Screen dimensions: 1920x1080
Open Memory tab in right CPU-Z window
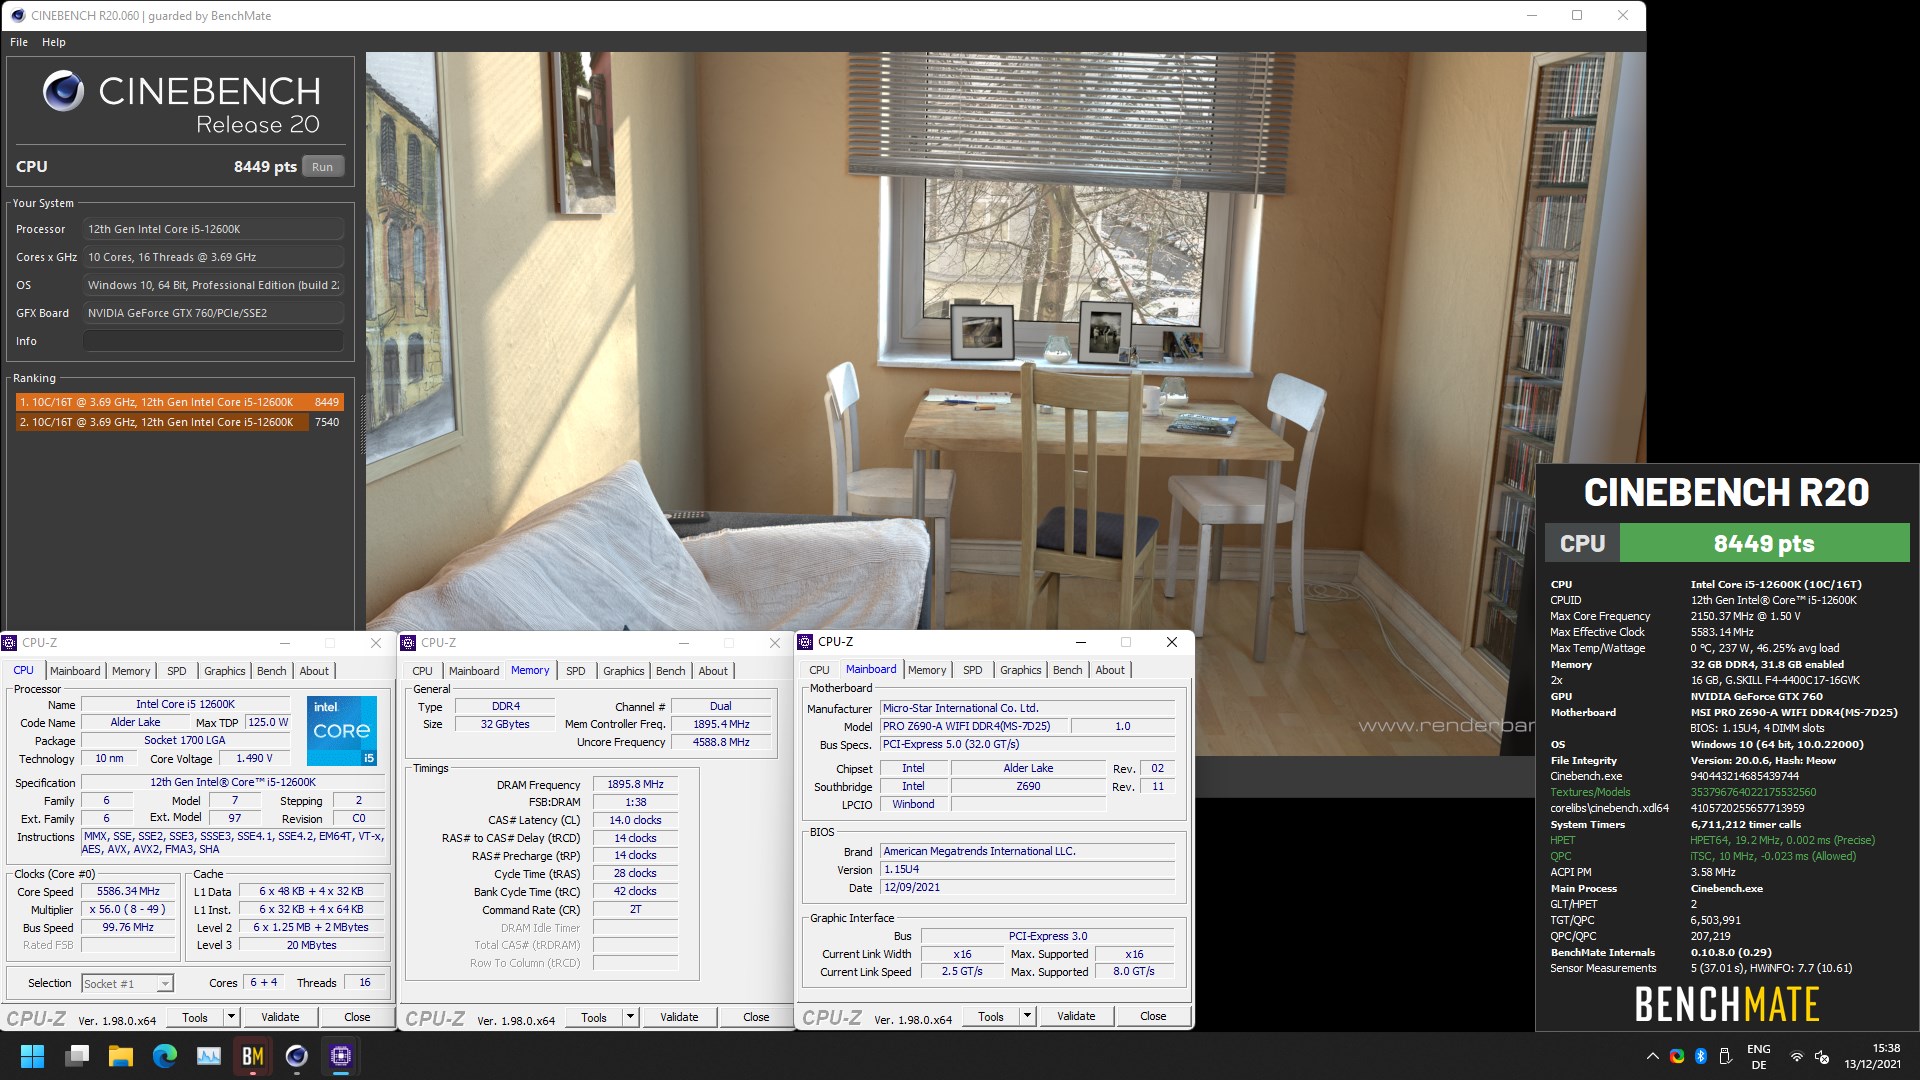(927, 670)
